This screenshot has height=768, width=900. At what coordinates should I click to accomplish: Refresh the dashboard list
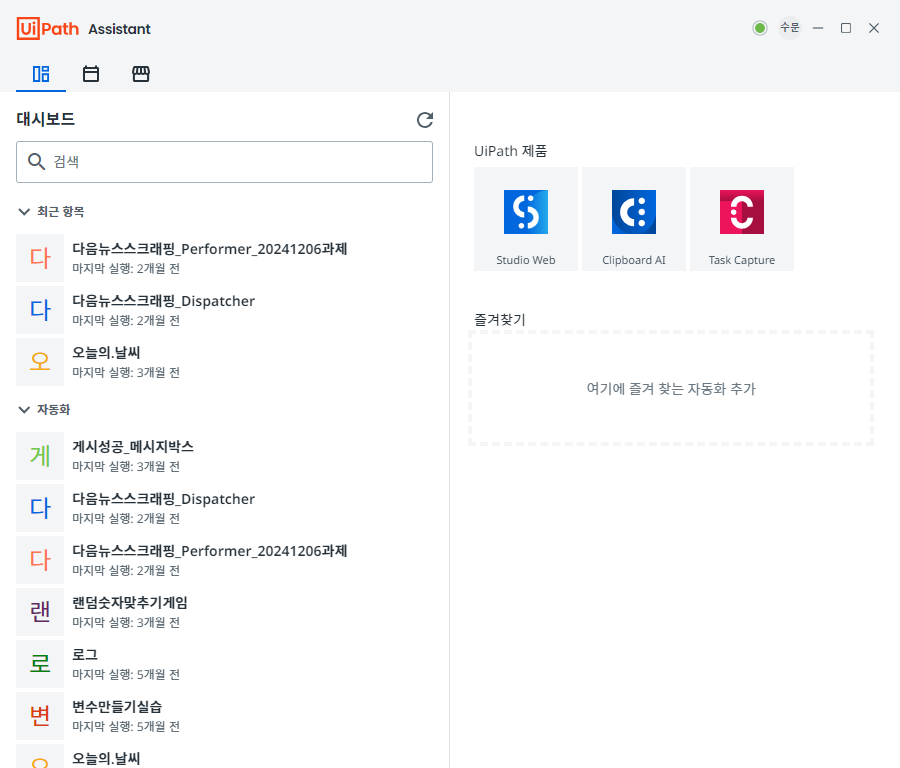(425, 120)
